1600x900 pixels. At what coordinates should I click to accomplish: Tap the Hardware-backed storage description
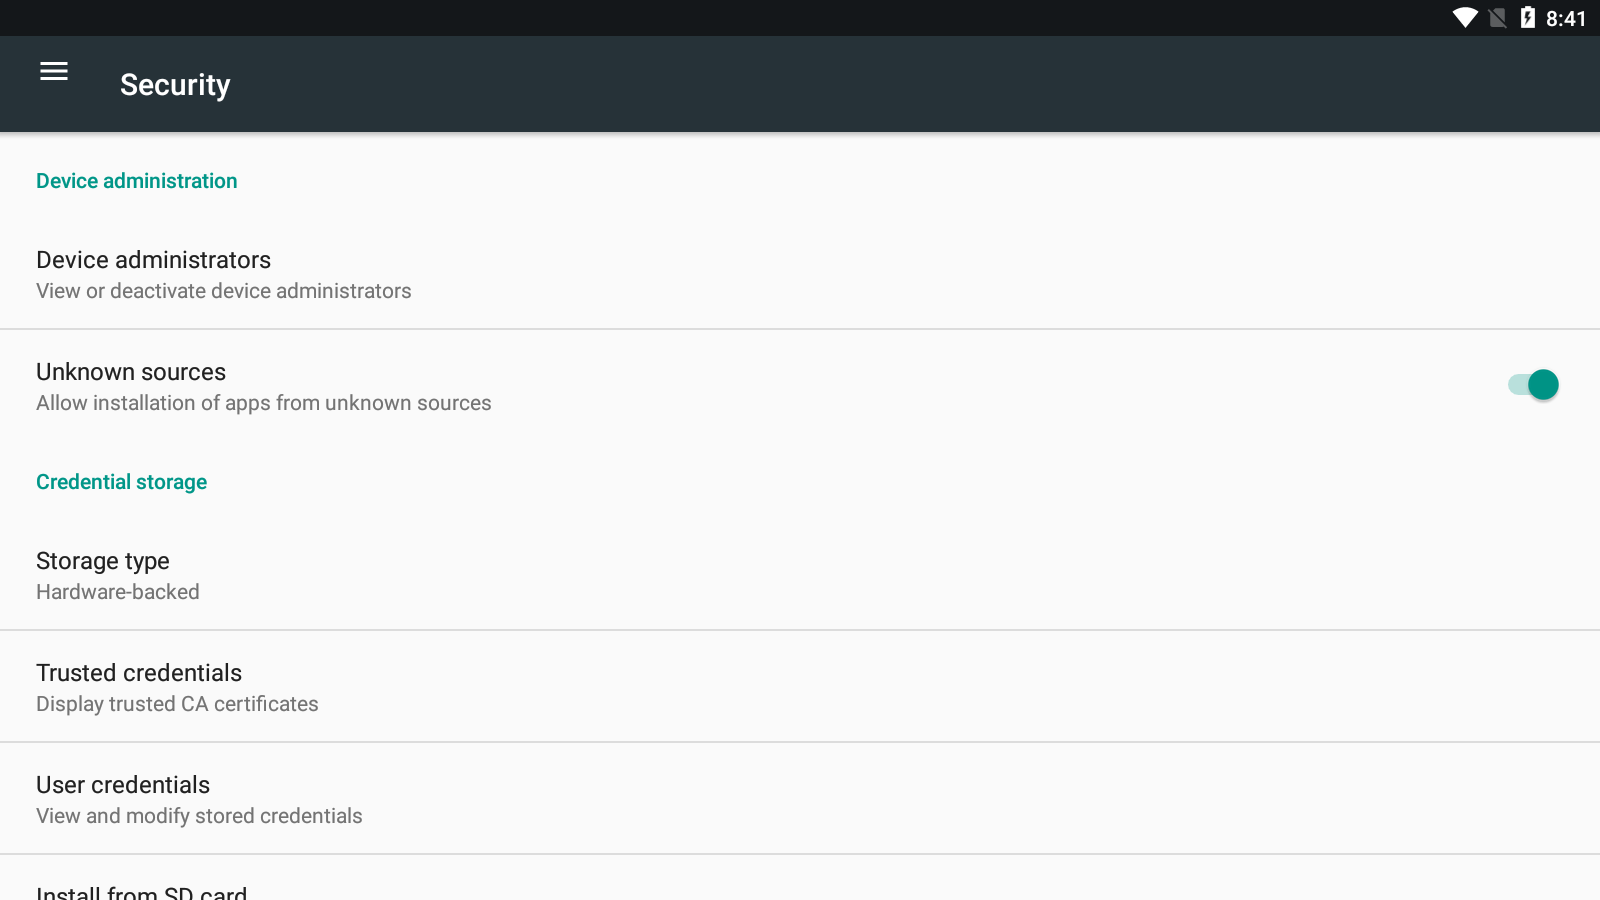point(118,592)
